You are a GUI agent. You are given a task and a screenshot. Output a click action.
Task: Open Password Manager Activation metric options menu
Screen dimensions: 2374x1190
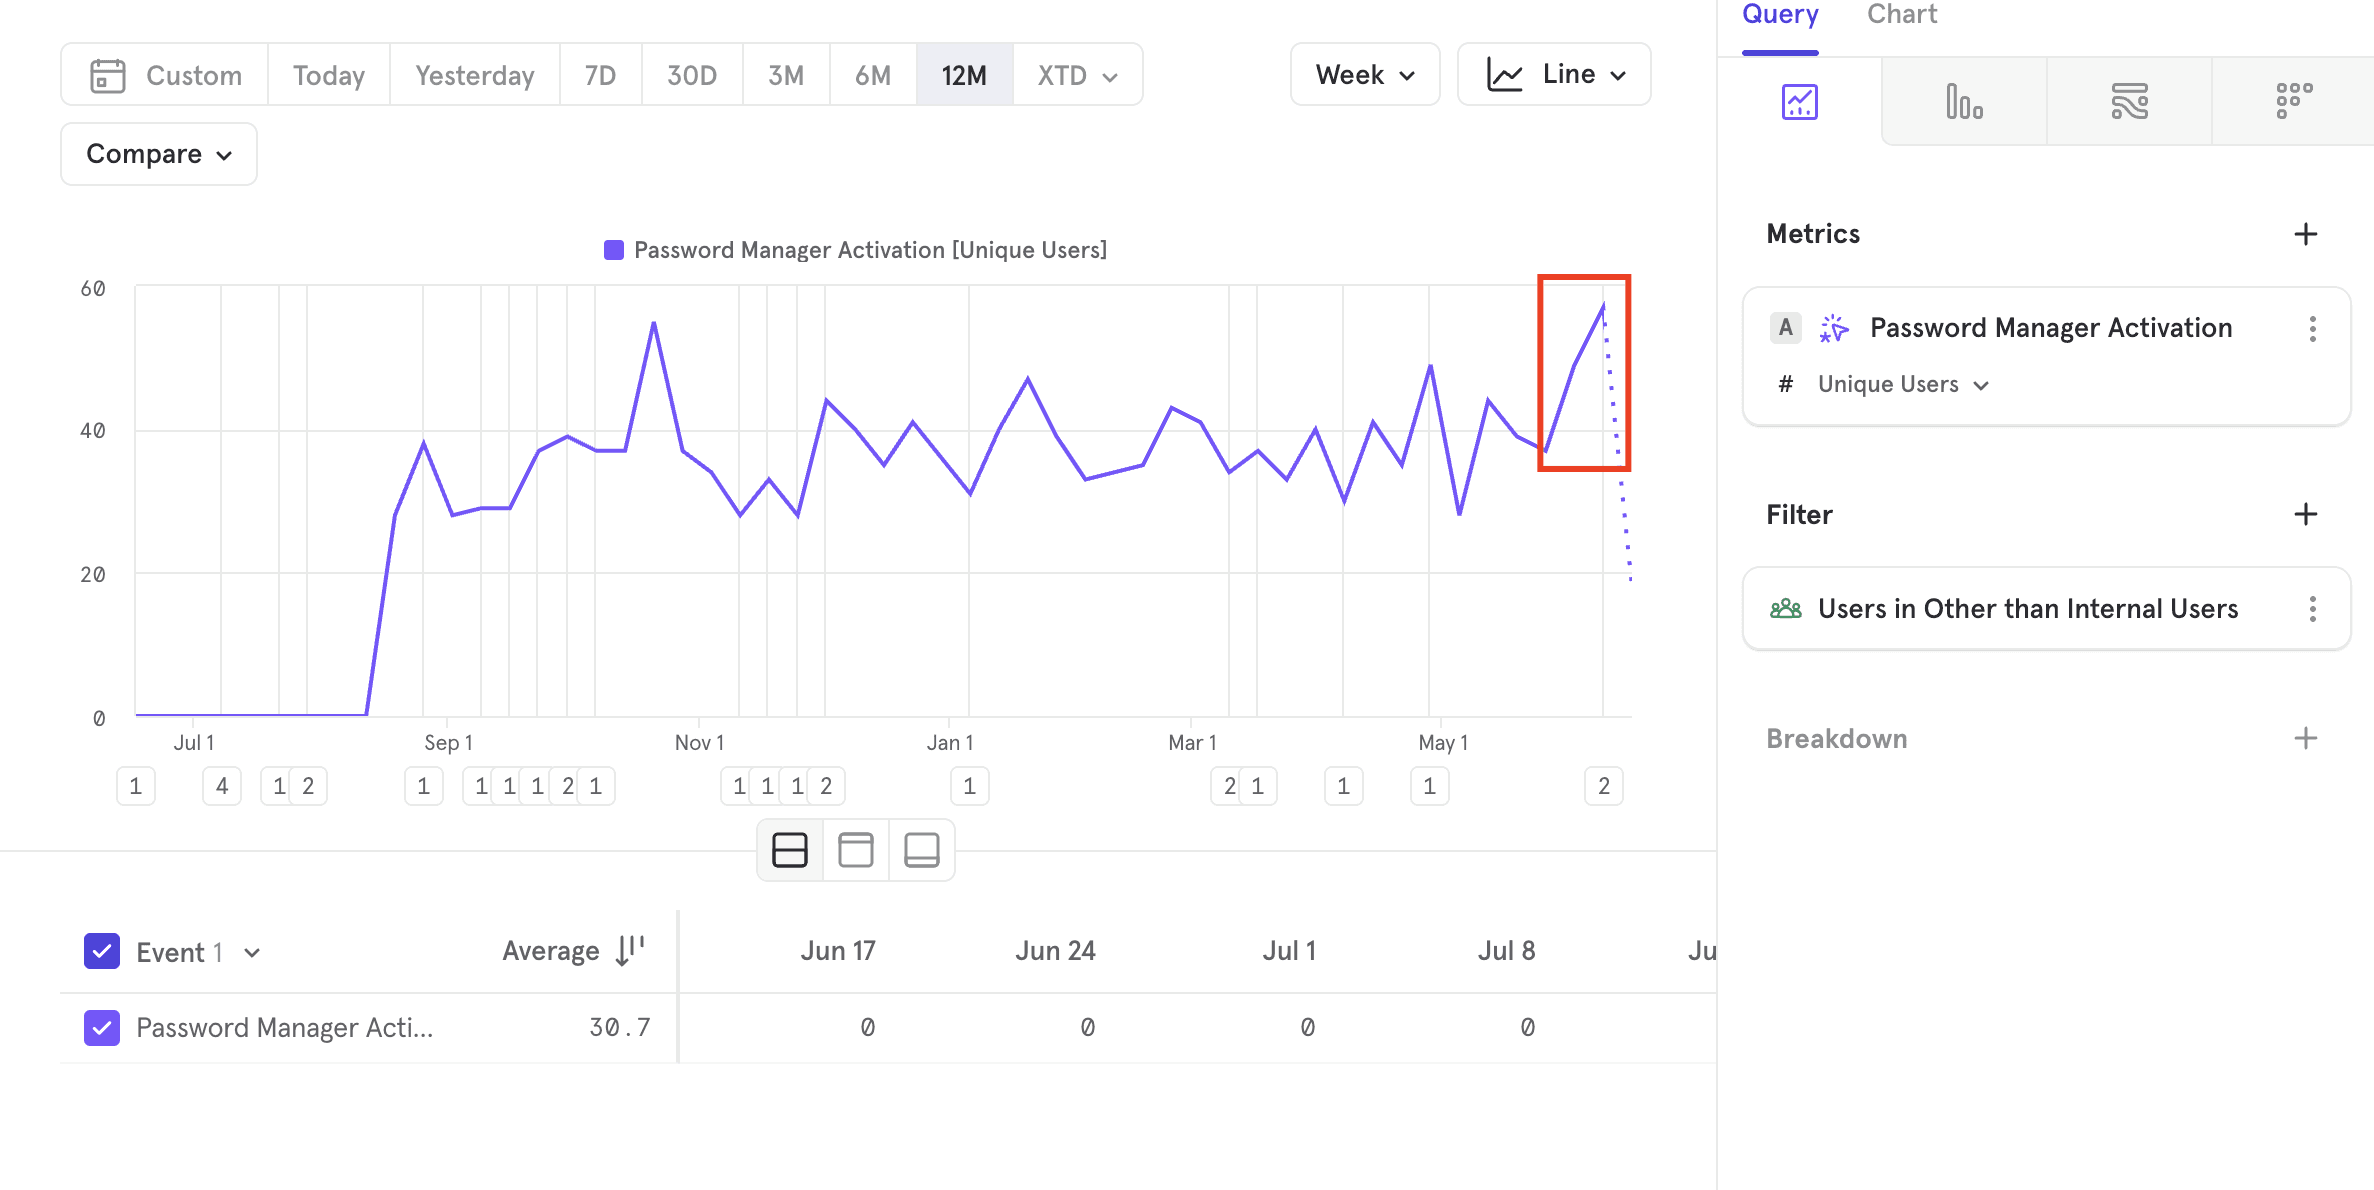(2312, 329)
